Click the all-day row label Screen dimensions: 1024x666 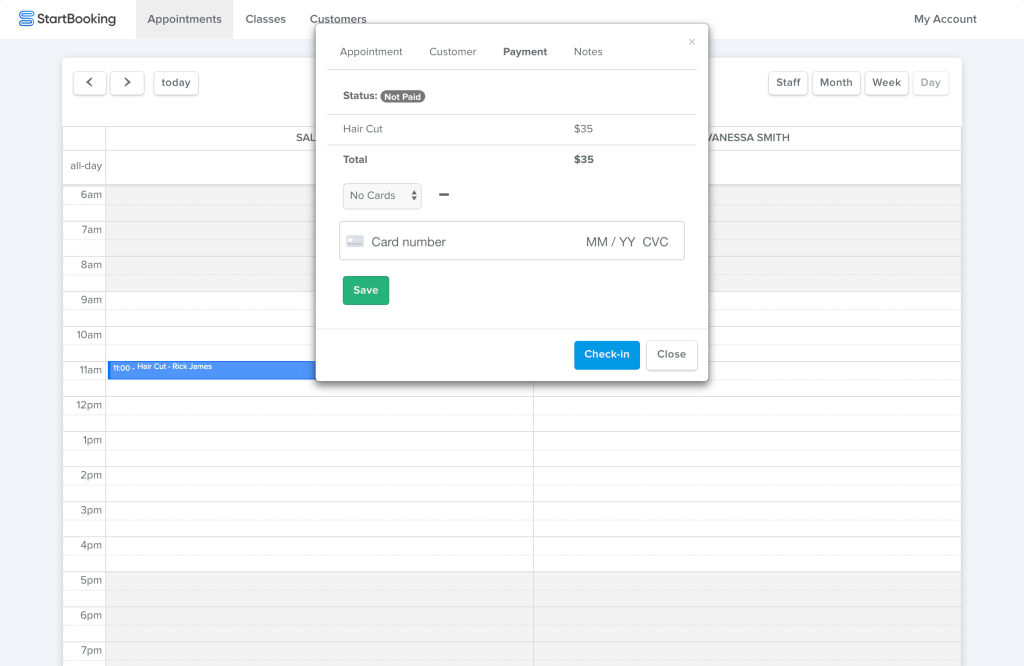coord(86,166)
